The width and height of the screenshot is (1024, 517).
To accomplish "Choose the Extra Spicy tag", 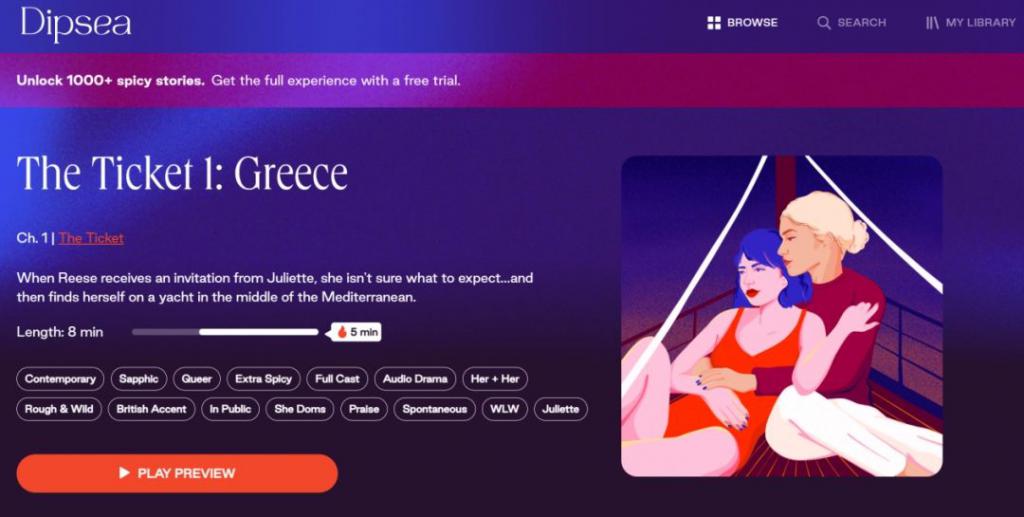I will coord(263,379).
